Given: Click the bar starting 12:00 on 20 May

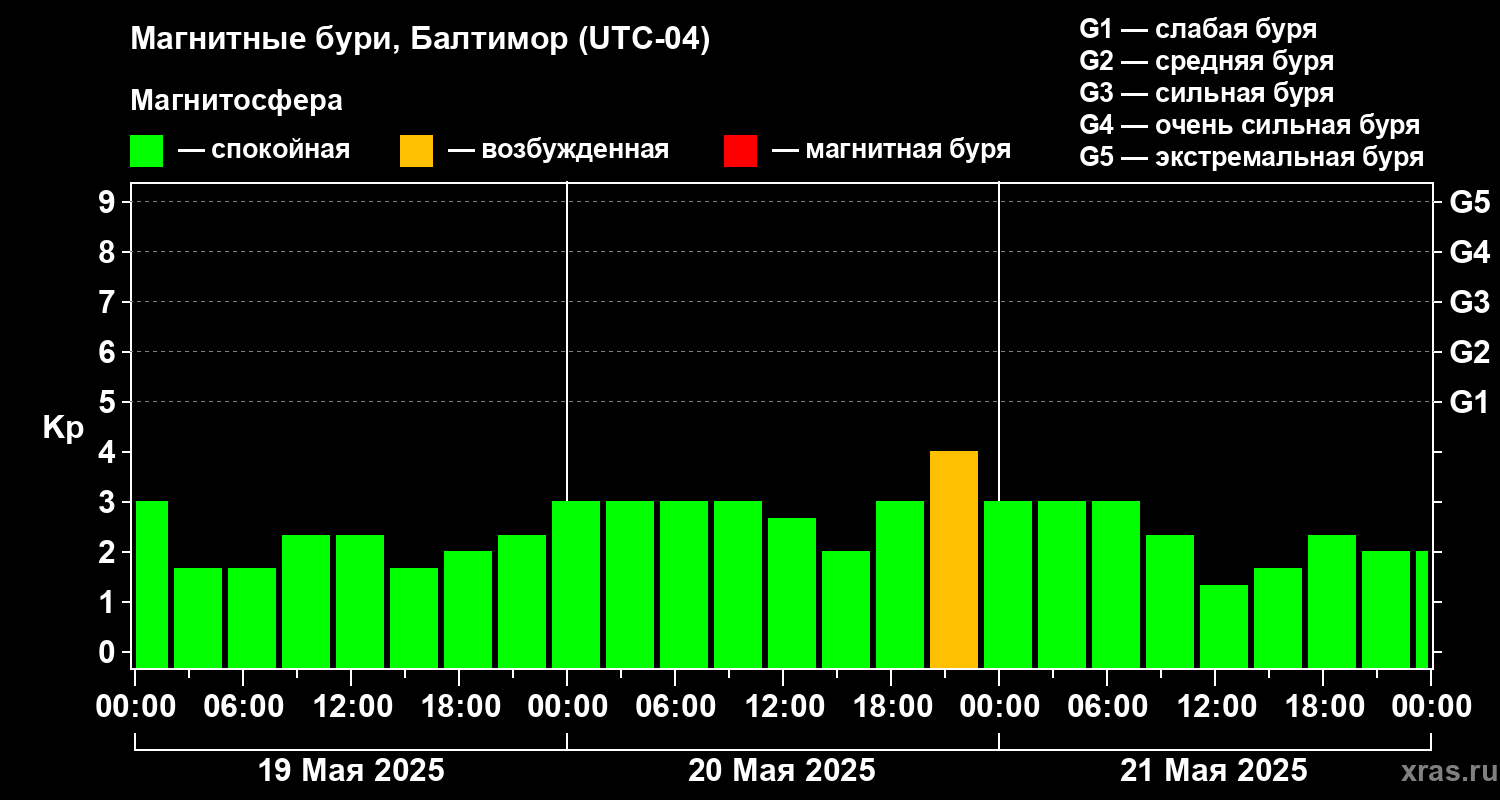Looking at the screenshot, I should tap(792, 593).
